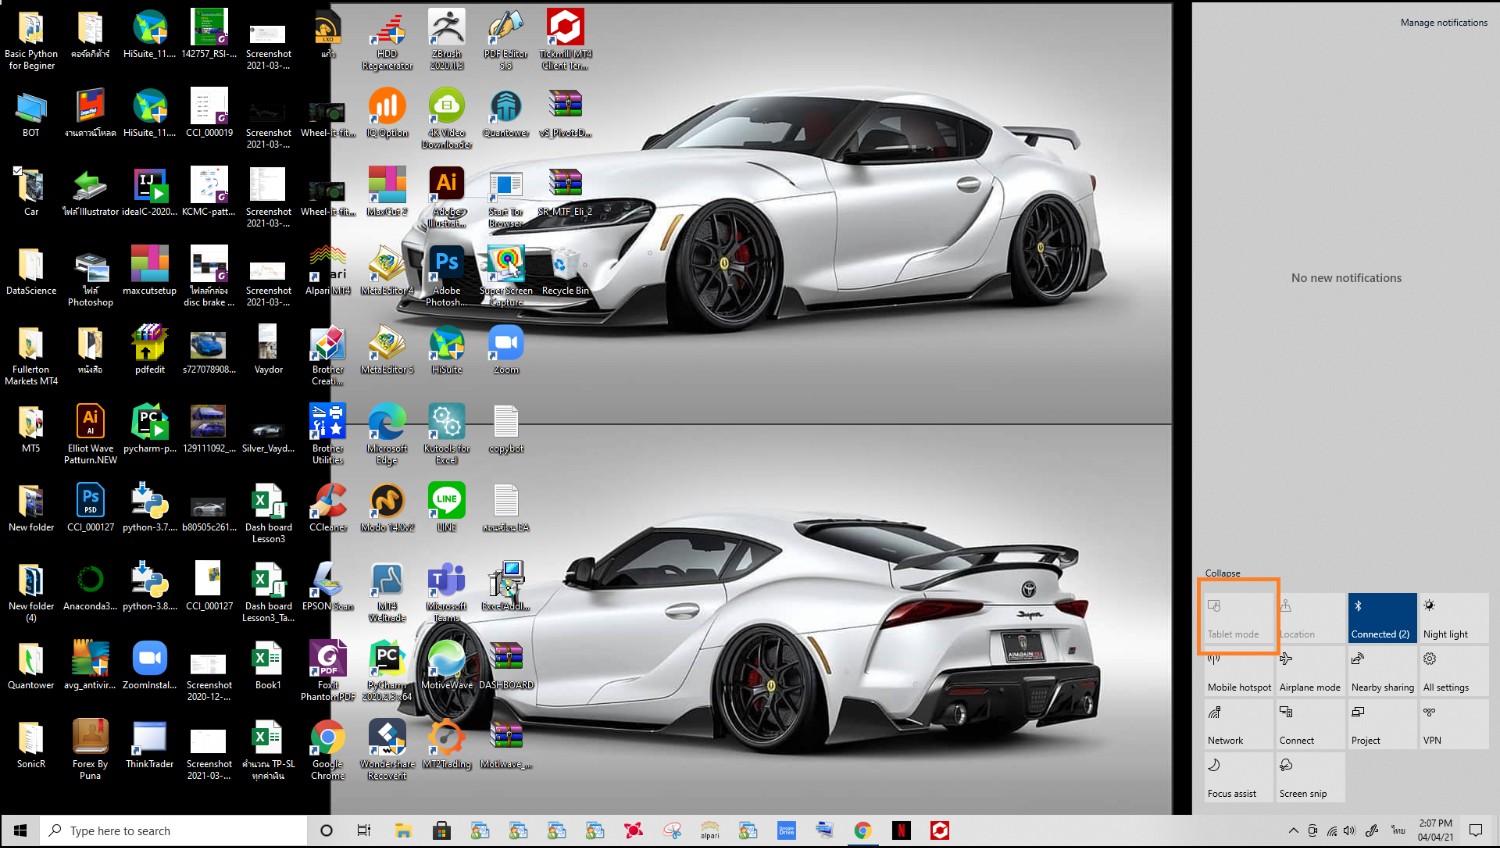
Task: Show hidden system tray icons
Action: pyautogui.click(x=1293, y=830)
